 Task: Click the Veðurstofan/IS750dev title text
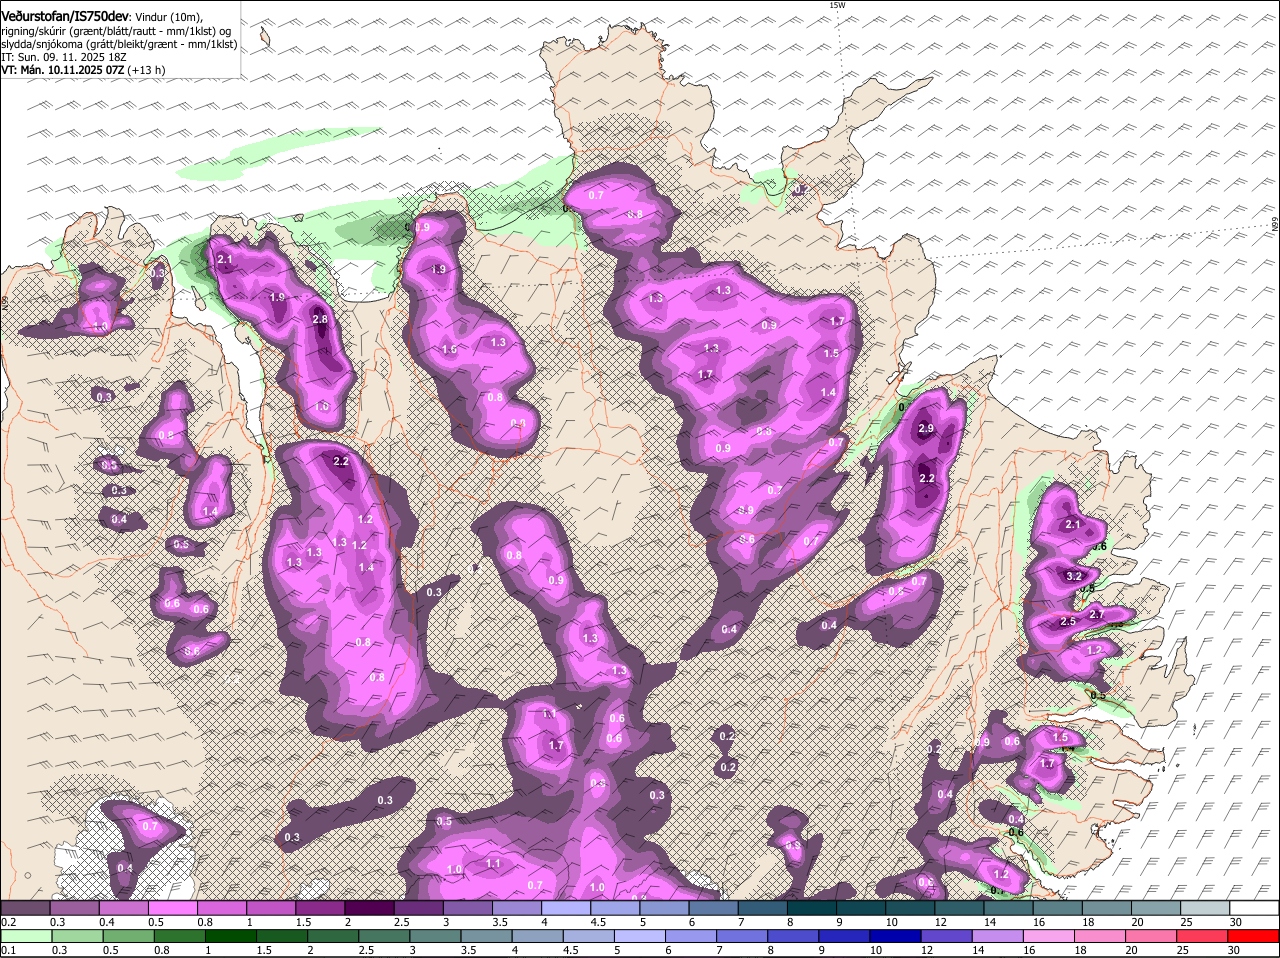(x=65, y=17)
